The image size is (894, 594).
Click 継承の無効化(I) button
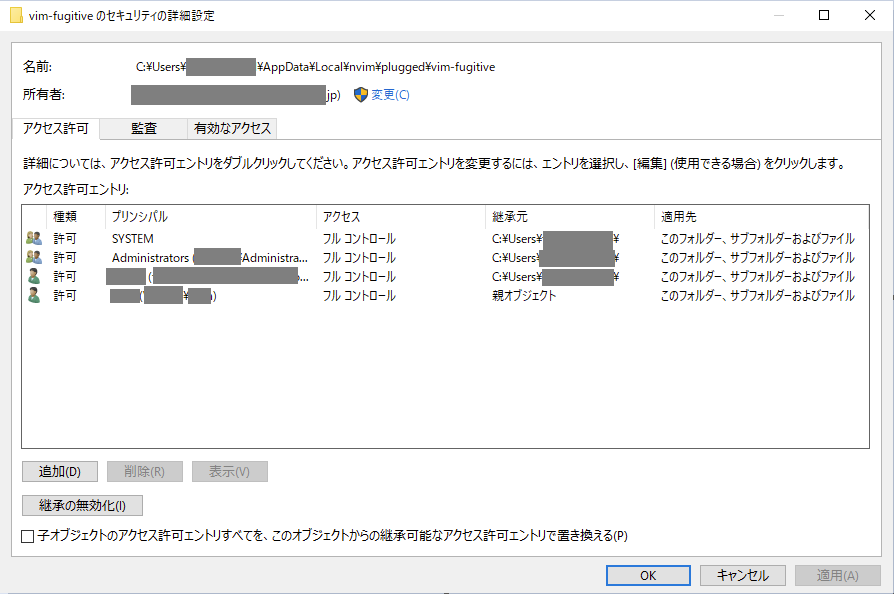[x=82, y=505]
